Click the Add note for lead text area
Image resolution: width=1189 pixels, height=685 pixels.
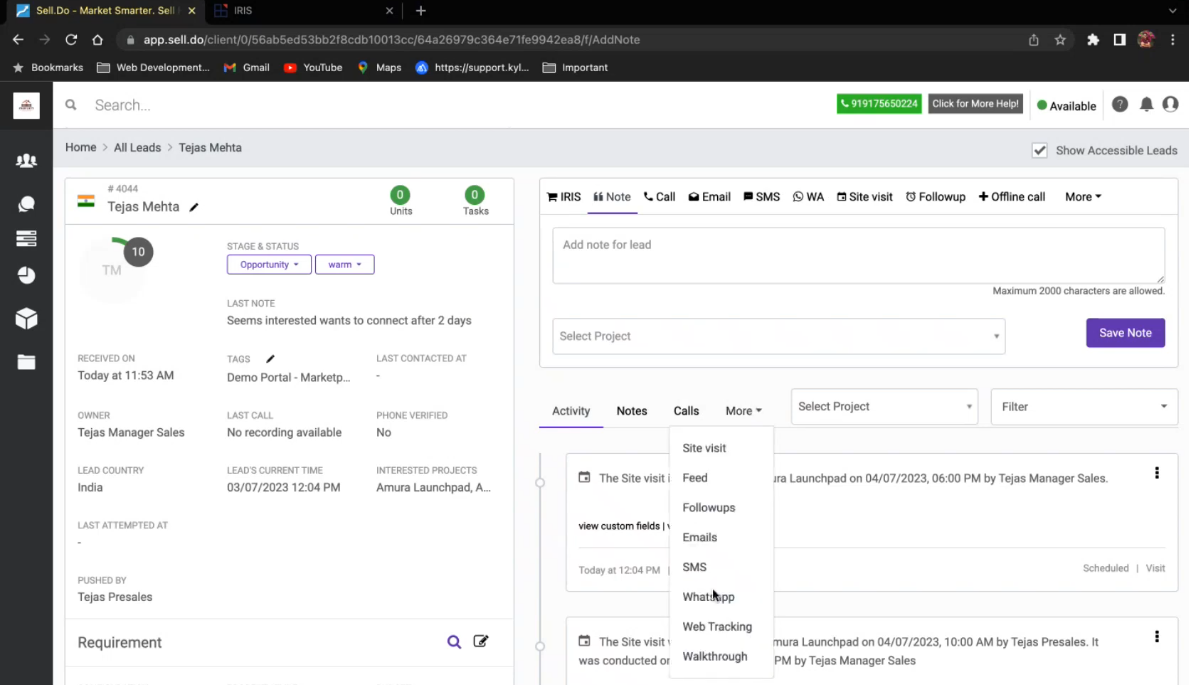pyautogui.click(x=858, y=256)
